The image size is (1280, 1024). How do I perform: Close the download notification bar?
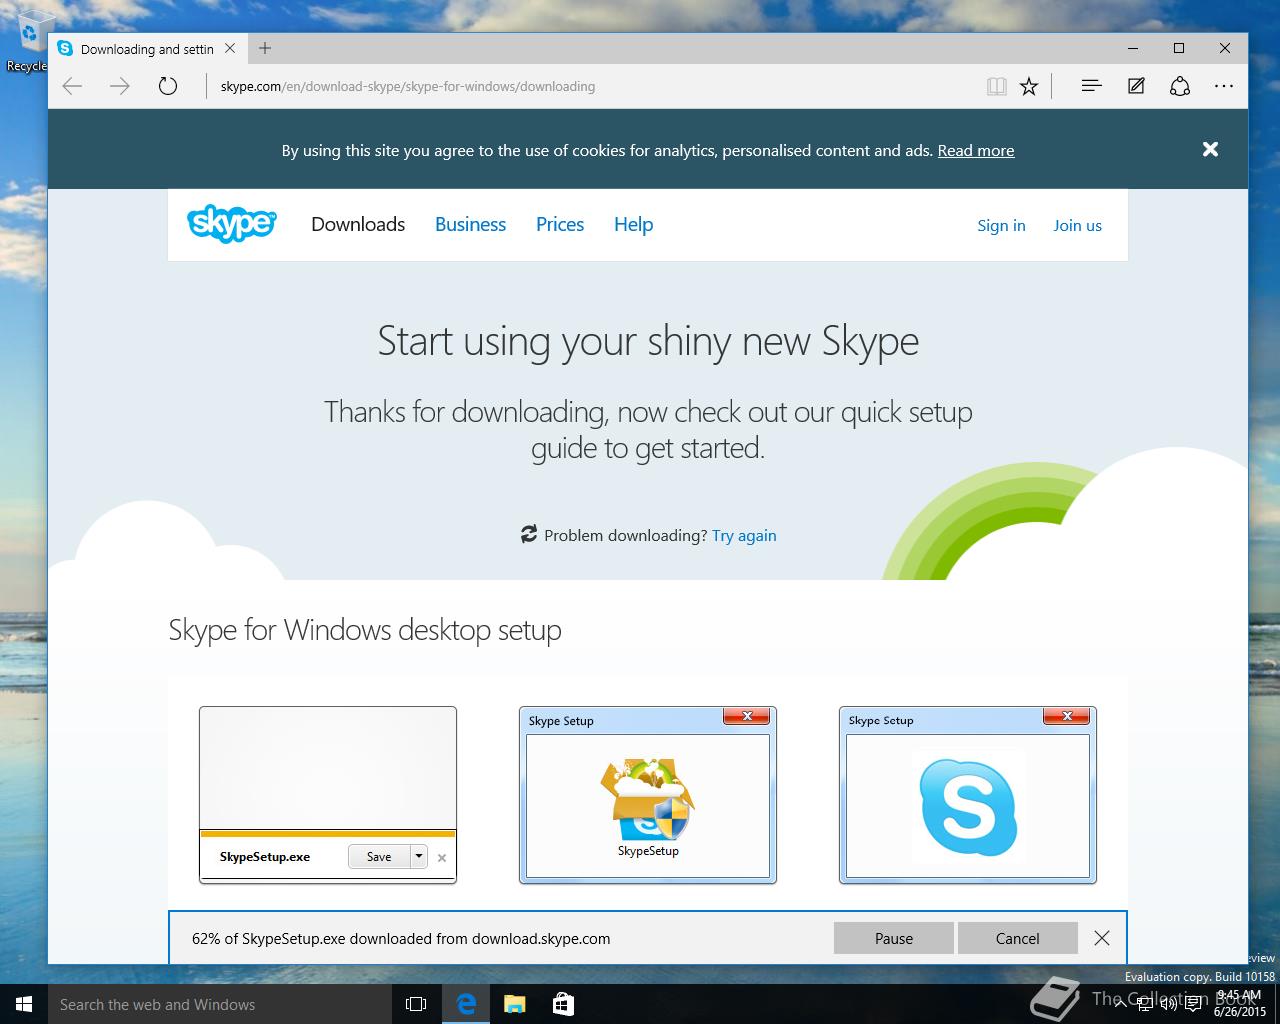[x=1102, y=938]
